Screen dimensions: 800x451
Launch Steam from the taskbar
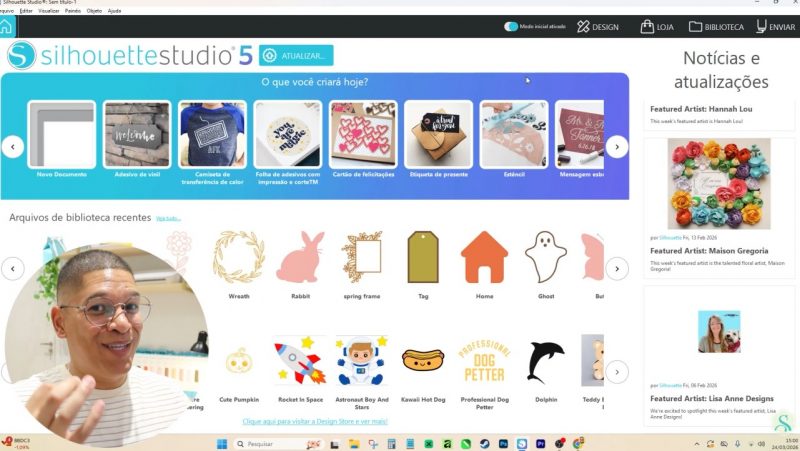pyautogui.click(x=484, y=444)
